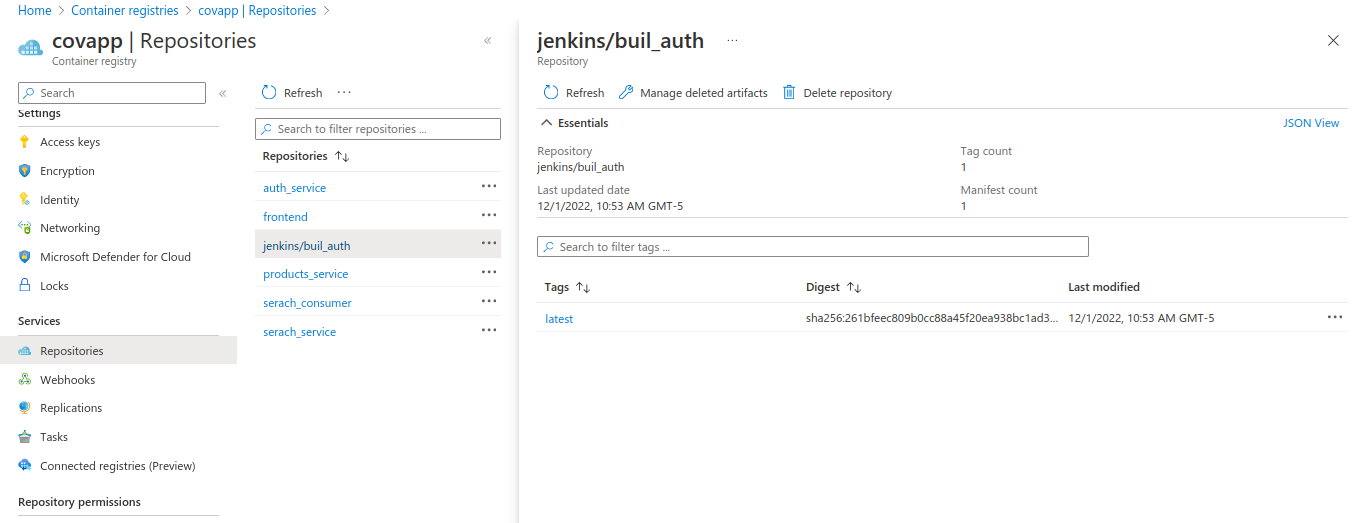Screen dimensions: 1362x523
Task: Click the Identity key icon
Action: pos(25,200)
